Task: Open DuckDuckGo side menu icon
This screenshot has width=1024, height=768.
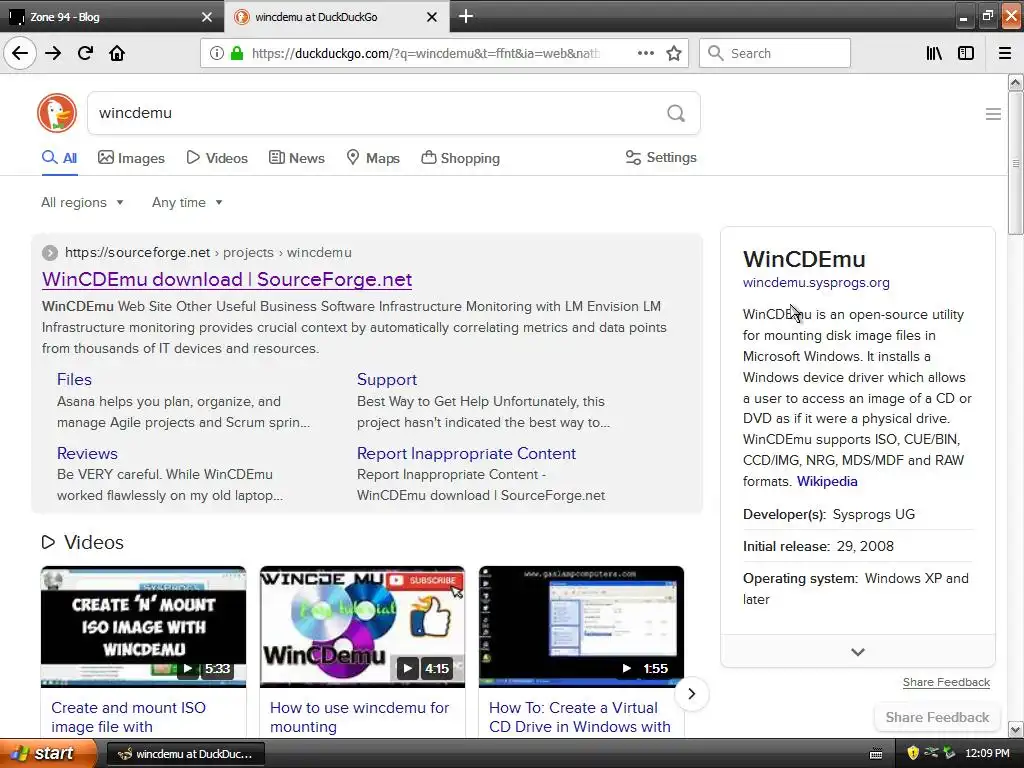Action: [993, 114]
